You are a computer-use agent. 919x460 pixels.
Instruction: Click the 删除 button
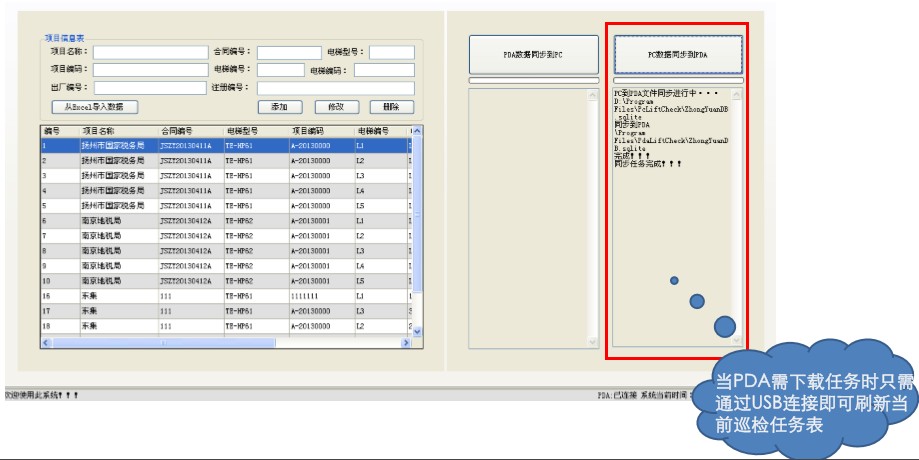(x=392, y=107)
